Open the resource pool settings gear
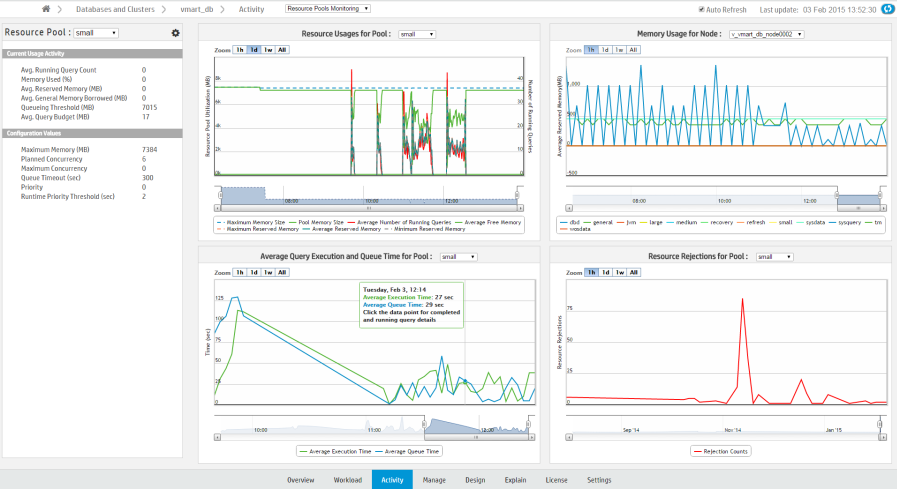 click(x=175, y=33)
